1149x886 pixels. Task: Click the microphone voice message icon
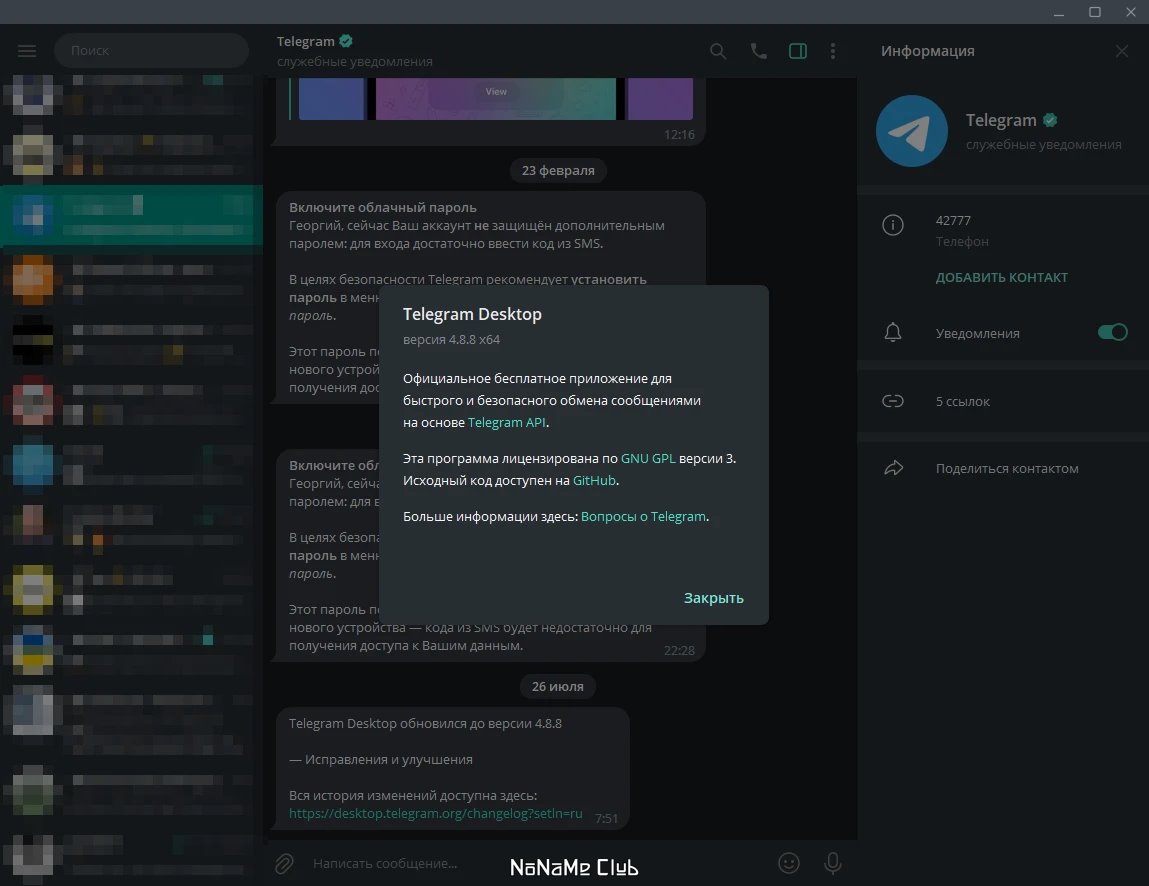832,863
